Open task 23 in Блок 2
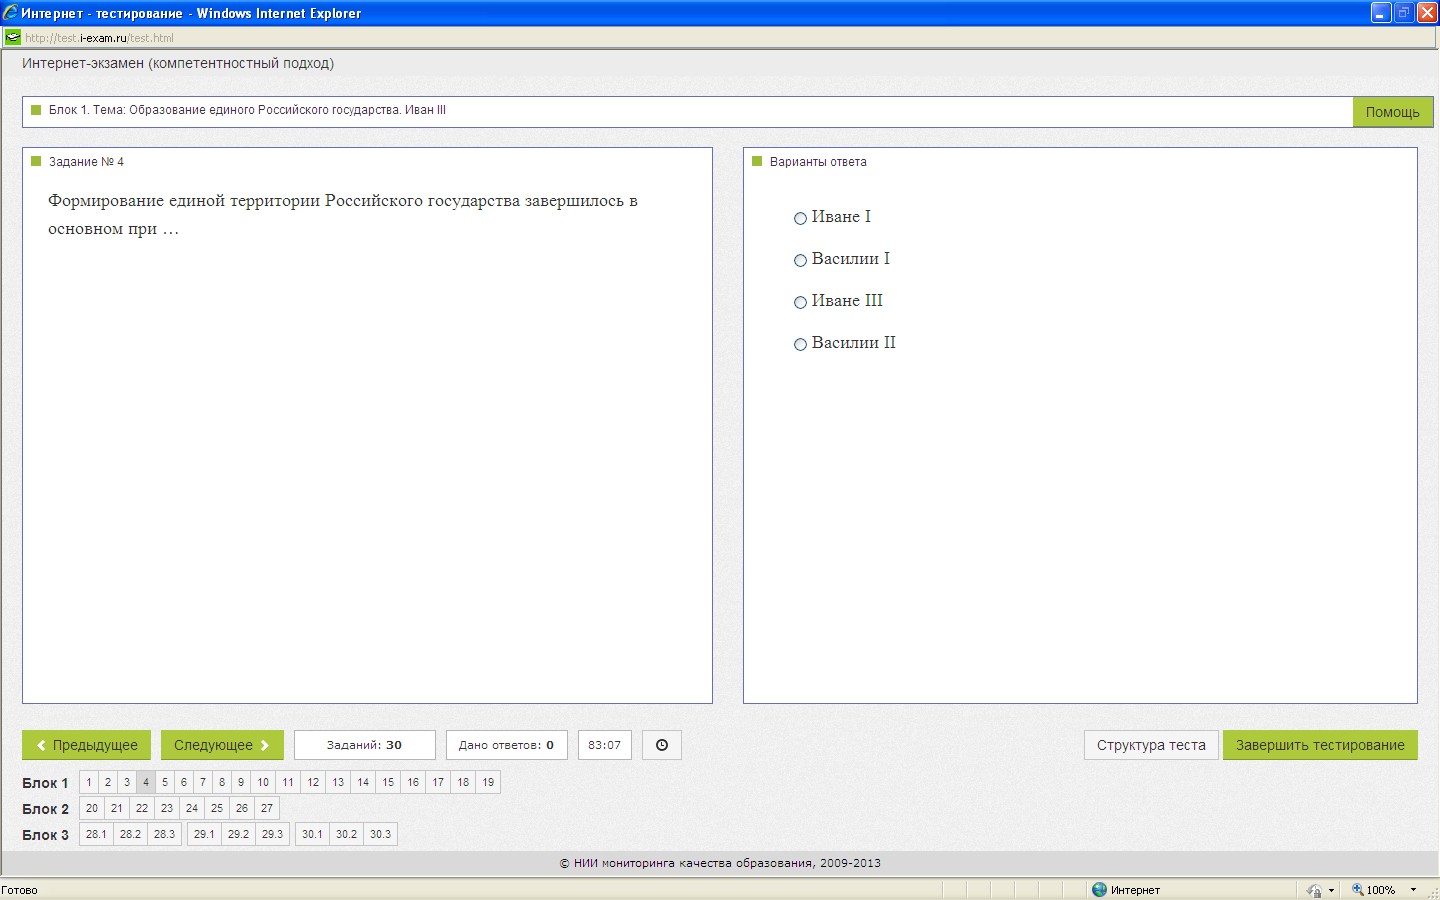This screenshot has width=1440, height=900. pyautogui.click(x=167, y=808)
